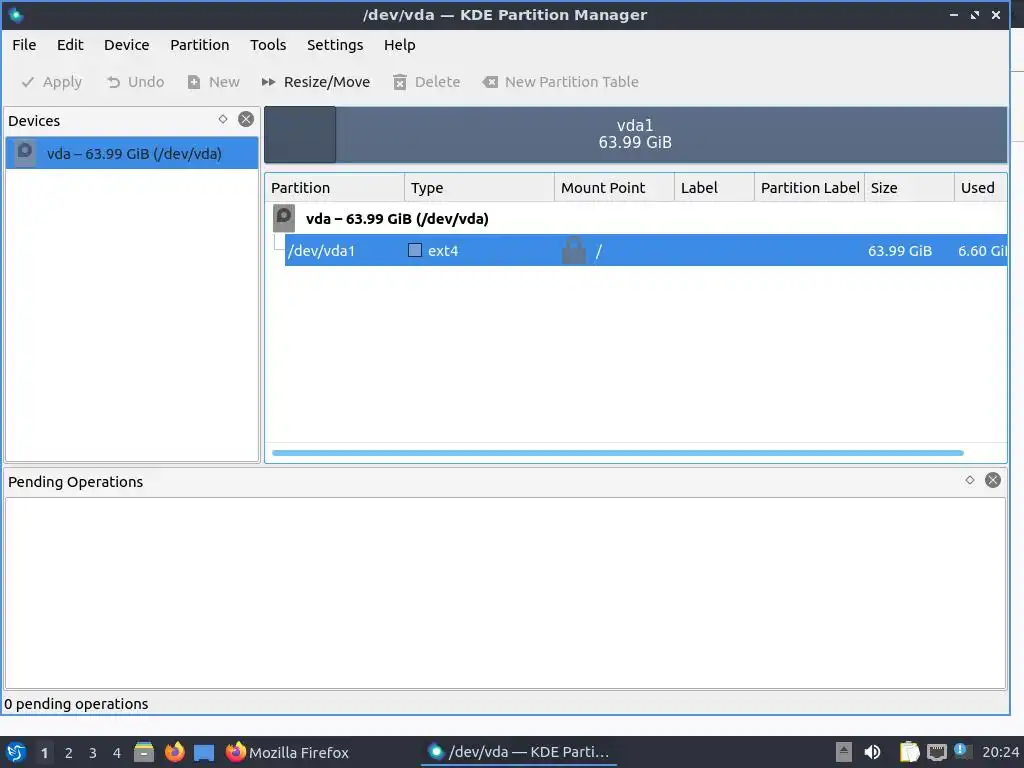Click the 20:24 clock
1024x768 pixels.
(1000, 752)
